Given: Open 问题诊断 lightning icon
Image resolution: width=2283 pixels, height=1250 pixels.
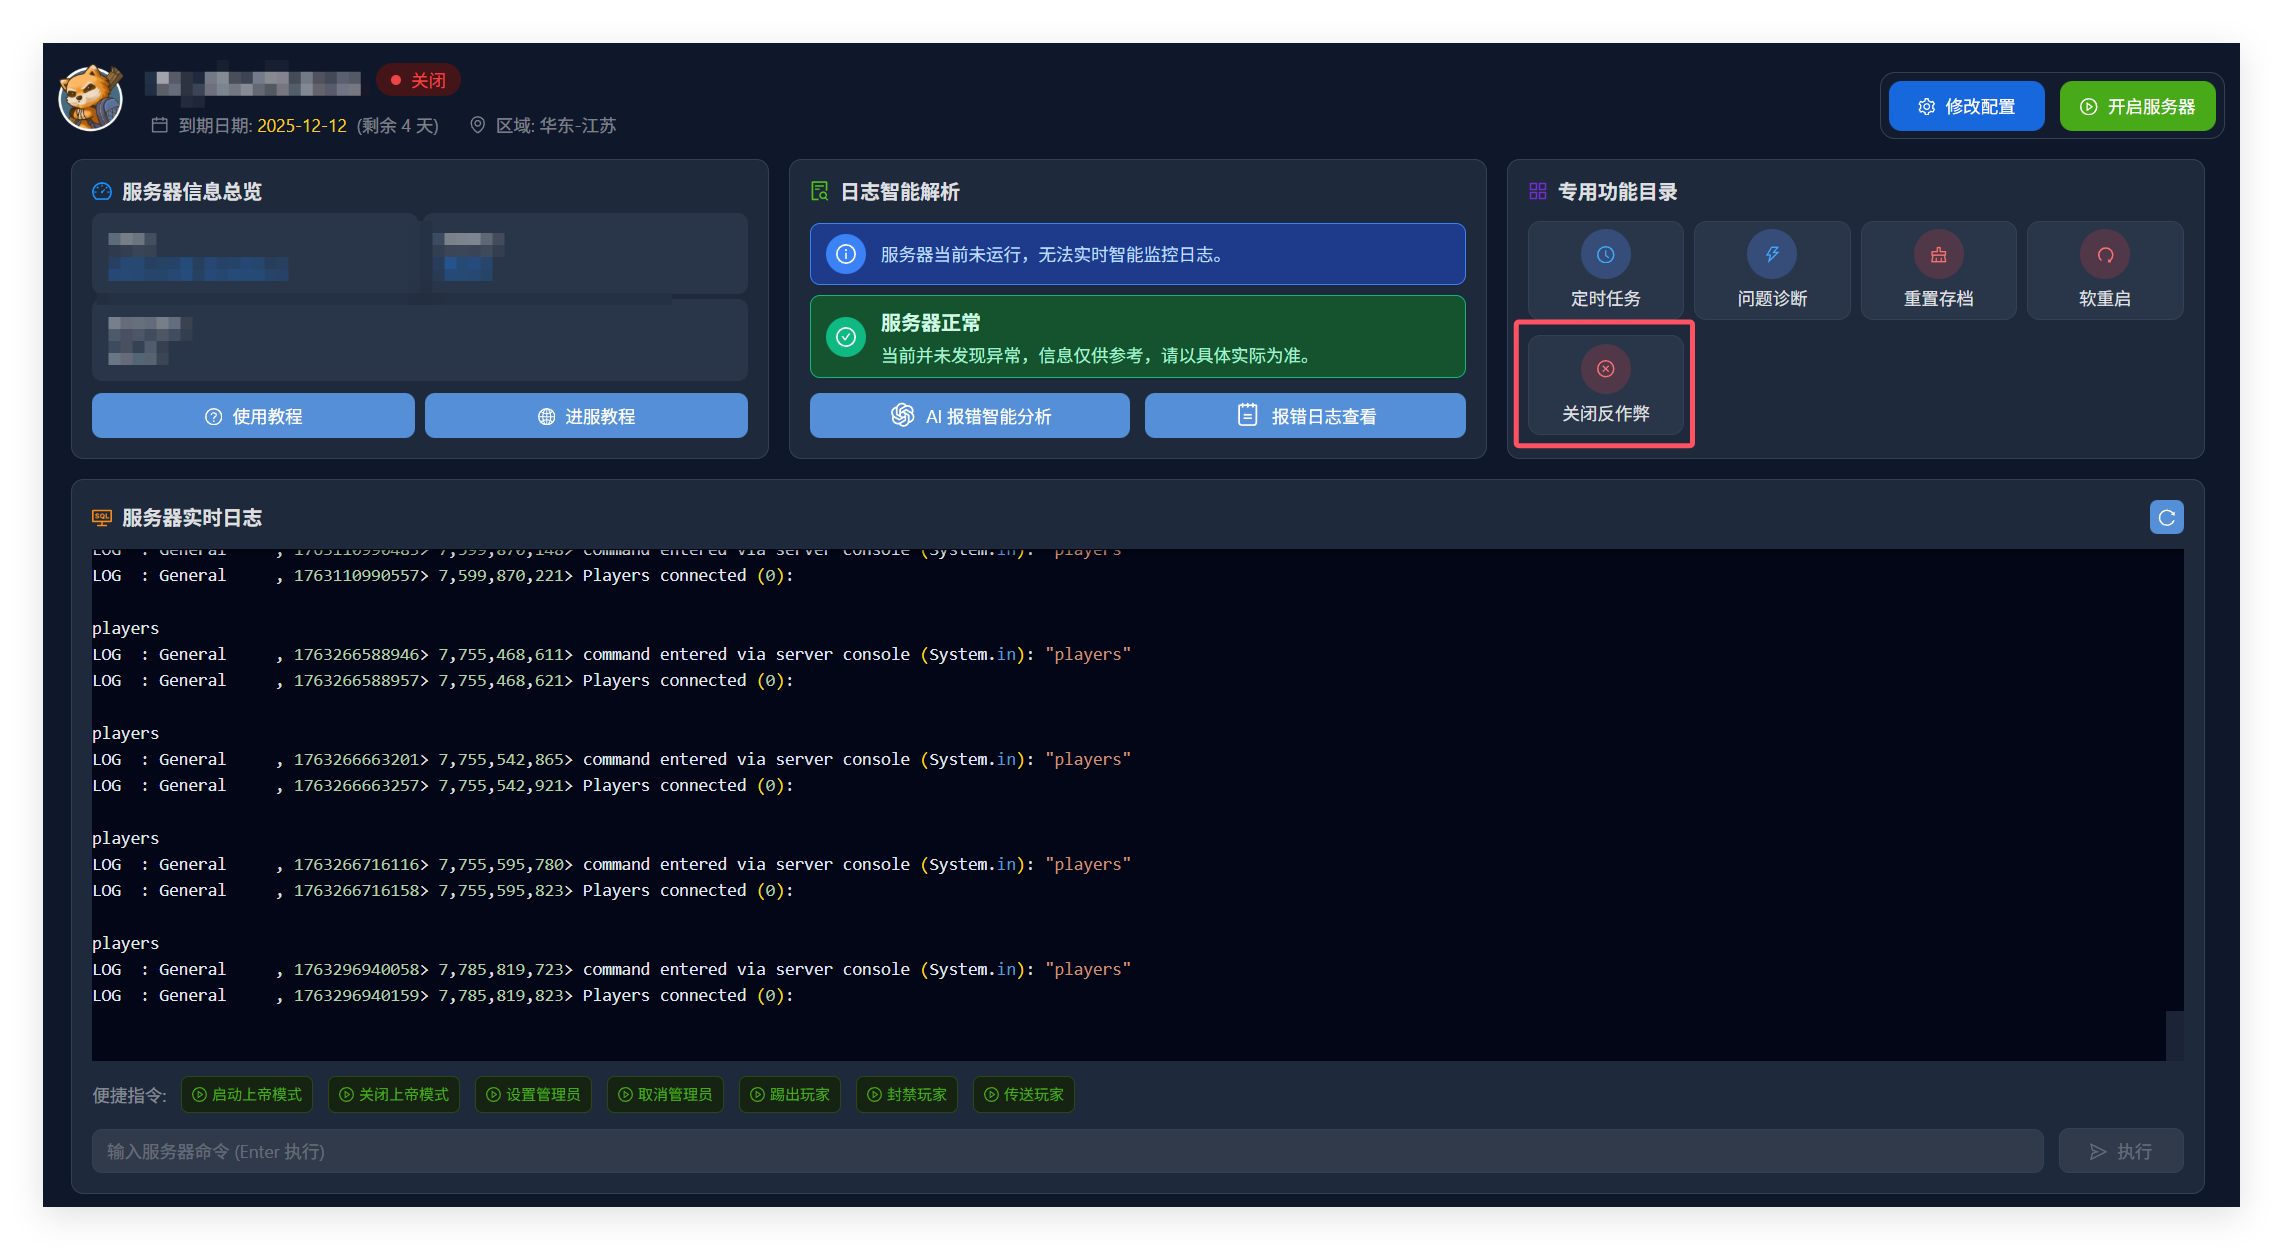Looking at the screenshot, I should coord(1771,255).
